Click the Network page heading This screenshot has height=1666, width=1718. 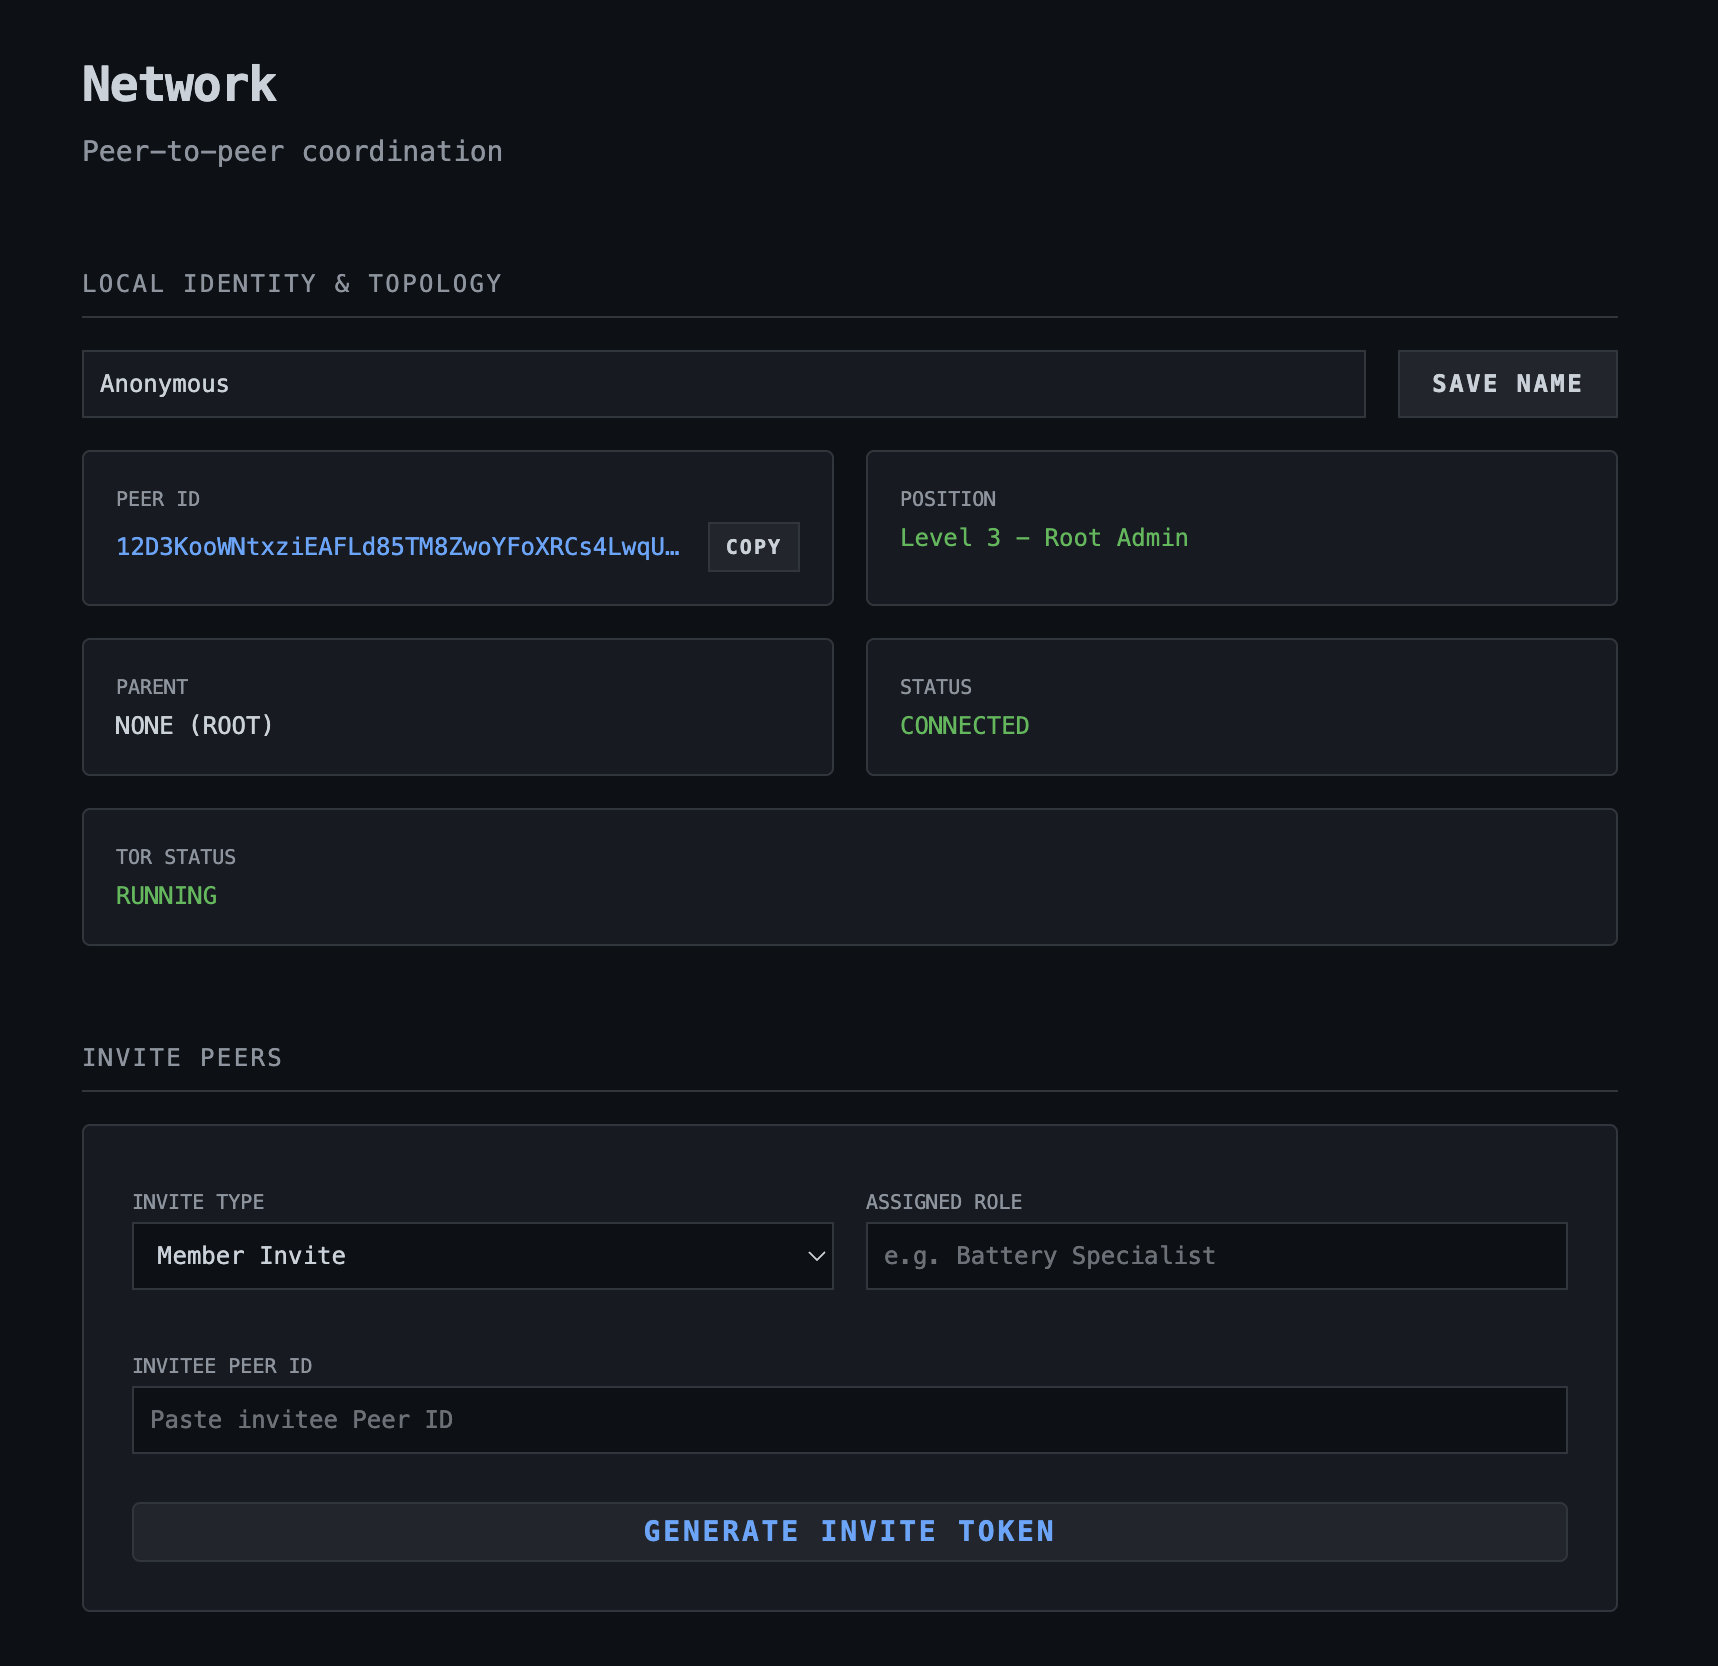pyautogui.click(x=179, y=84)
